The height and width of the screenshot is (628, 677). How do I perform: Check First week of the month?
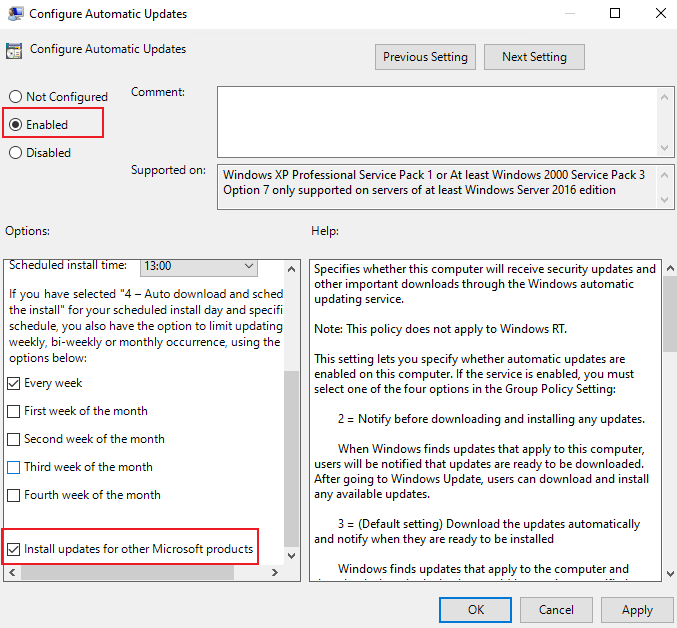point(14,411)
